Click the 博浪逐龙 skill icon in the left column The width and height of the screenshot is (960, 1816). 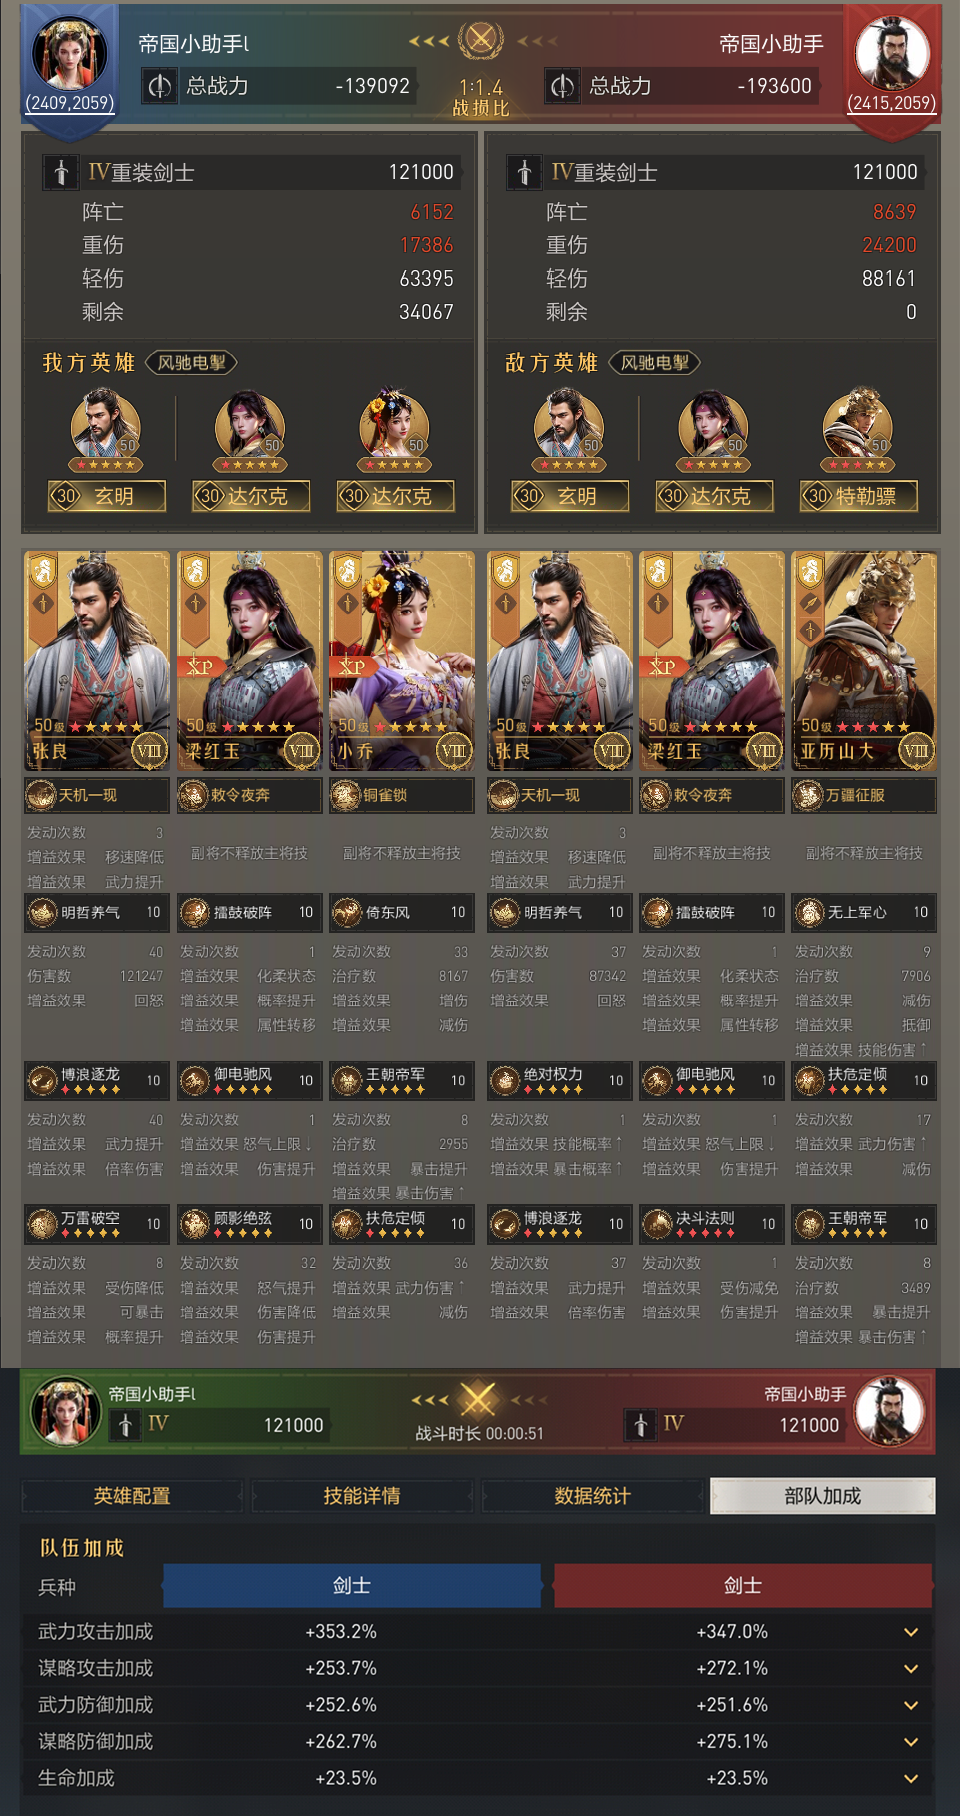click(42, 1080)
